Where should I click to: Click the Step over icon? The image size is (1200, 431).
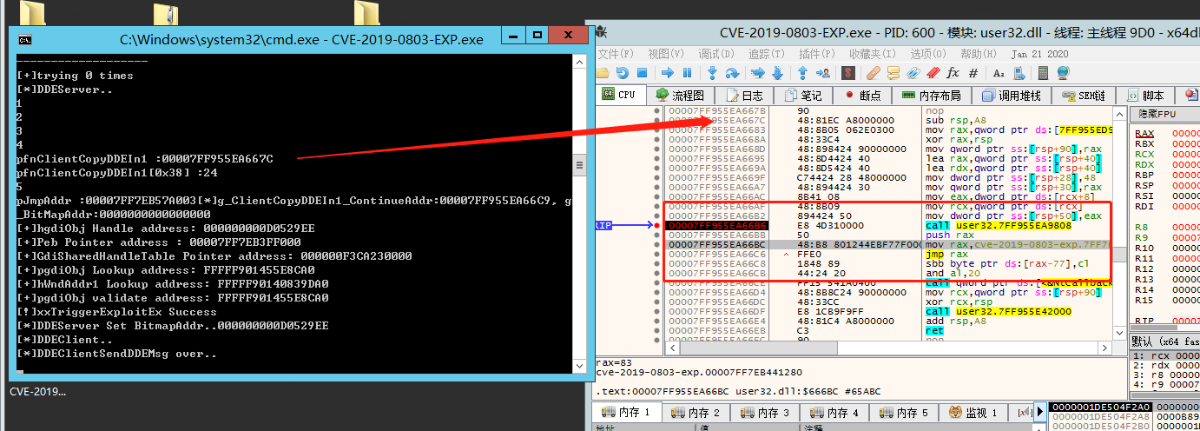pyautogui.click(x=732, y=72)
